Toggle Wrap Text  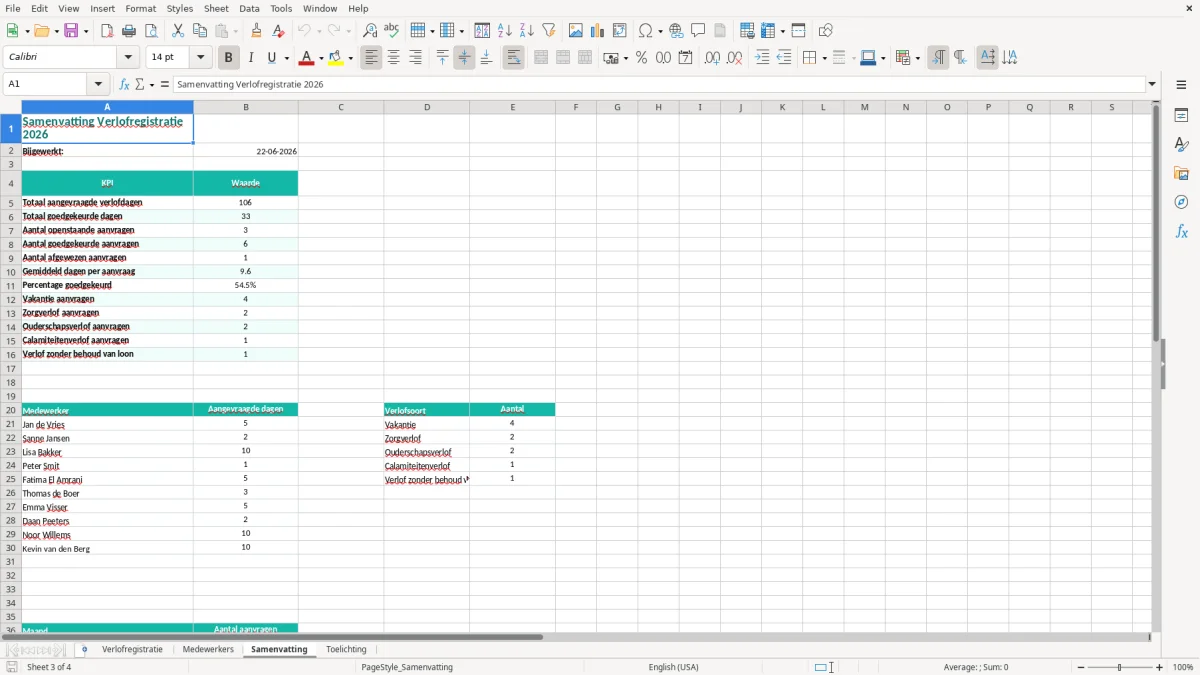click(513, 58)
